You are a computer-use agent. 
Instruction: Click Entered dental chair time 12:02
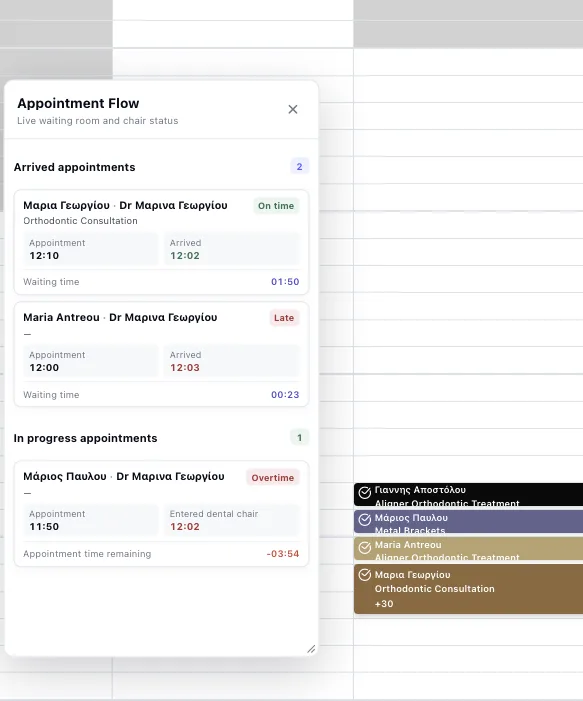point(185,527)
